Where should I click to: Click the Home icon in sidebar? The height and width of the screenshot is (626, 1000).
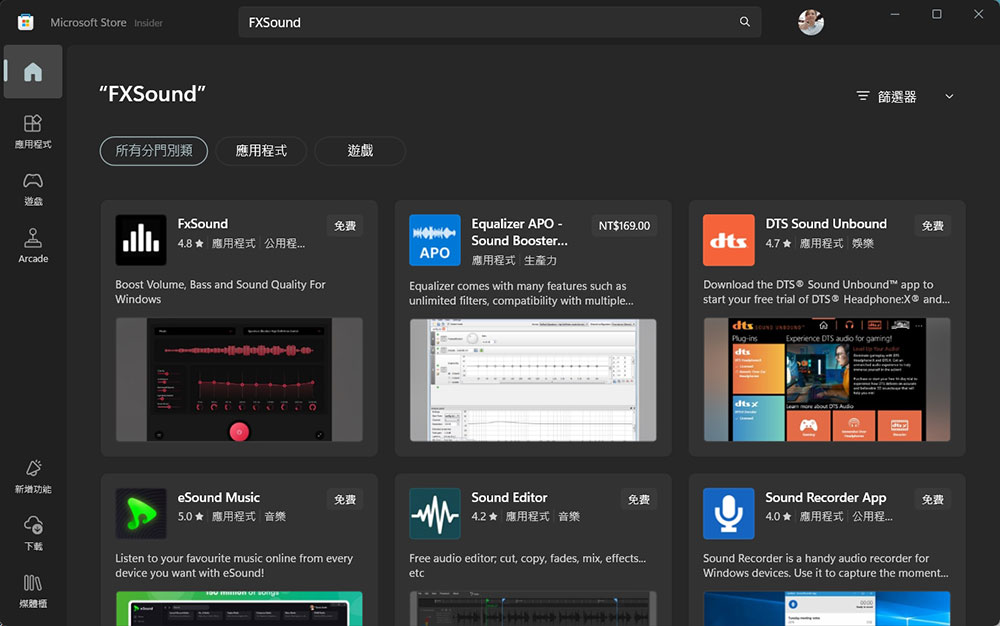pos(33,72)
